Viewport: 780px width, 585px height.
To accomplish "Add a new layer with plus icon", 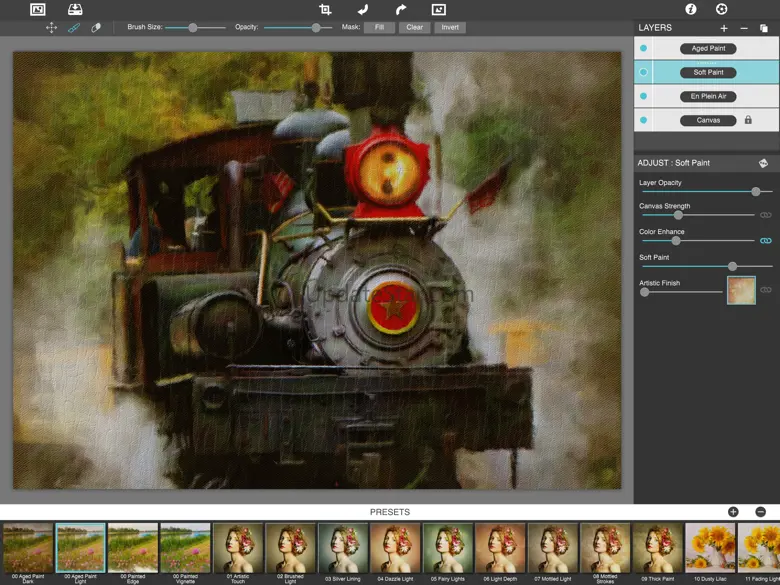I will tap(724, 28).
